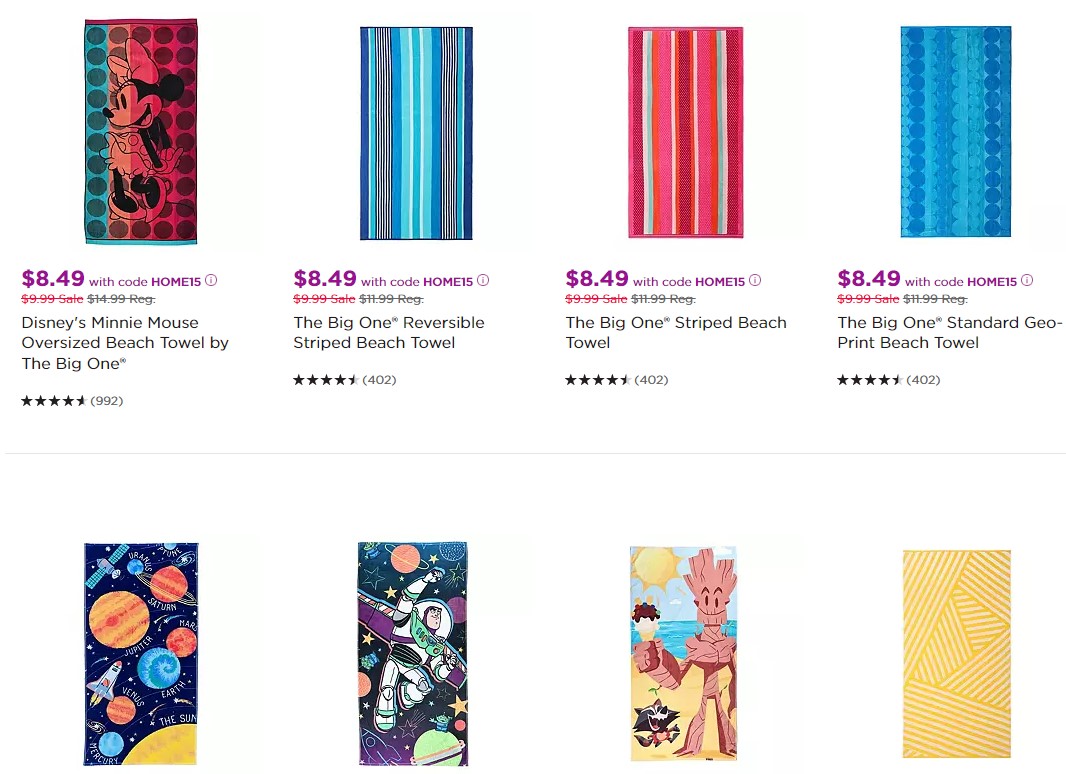This screenshot has width=1066, height=774.
Task: Select the Buzz Lightyear towel image
Action: pyautogui.click(x=413, y=654)
